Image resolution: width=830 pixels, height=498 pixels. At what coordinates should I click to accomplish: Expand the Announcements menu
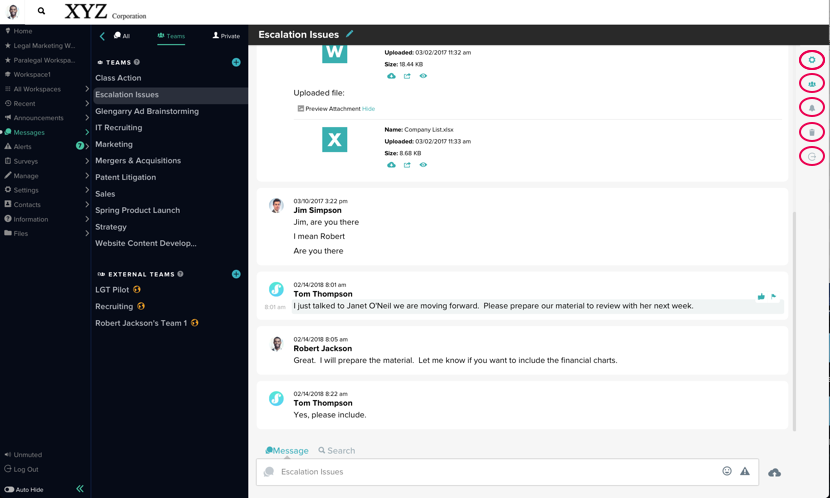coord(87,117)
